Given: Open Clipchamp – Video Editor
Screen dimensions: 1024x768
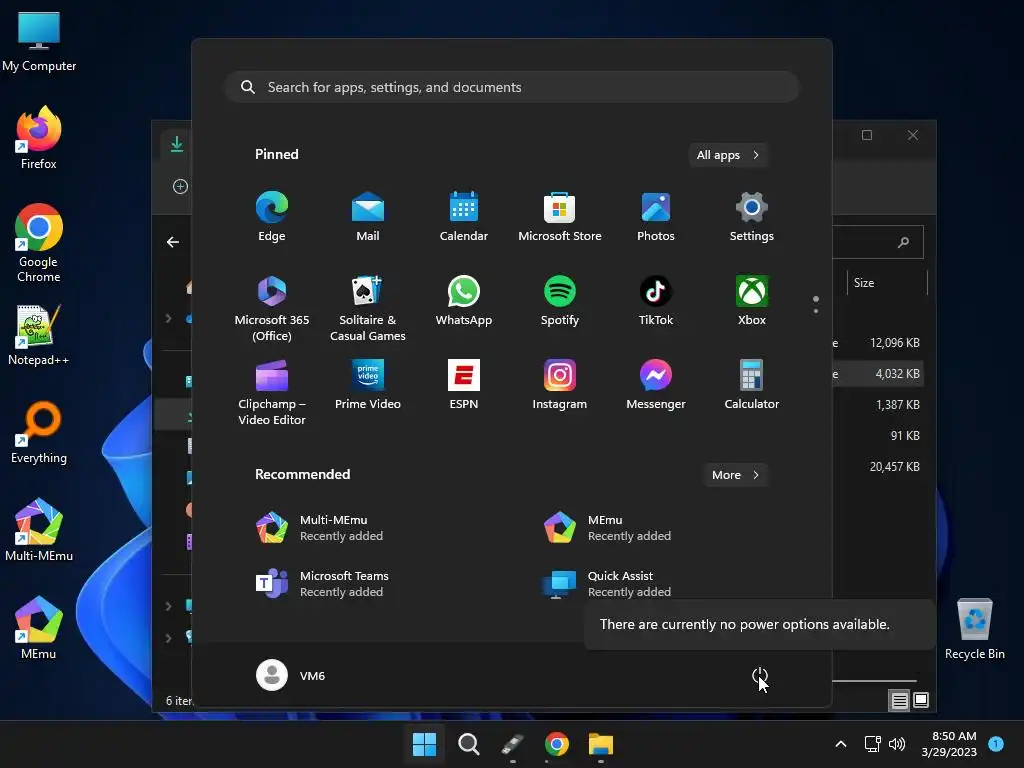Looking at the screenshot, I should tap(272, 392).
